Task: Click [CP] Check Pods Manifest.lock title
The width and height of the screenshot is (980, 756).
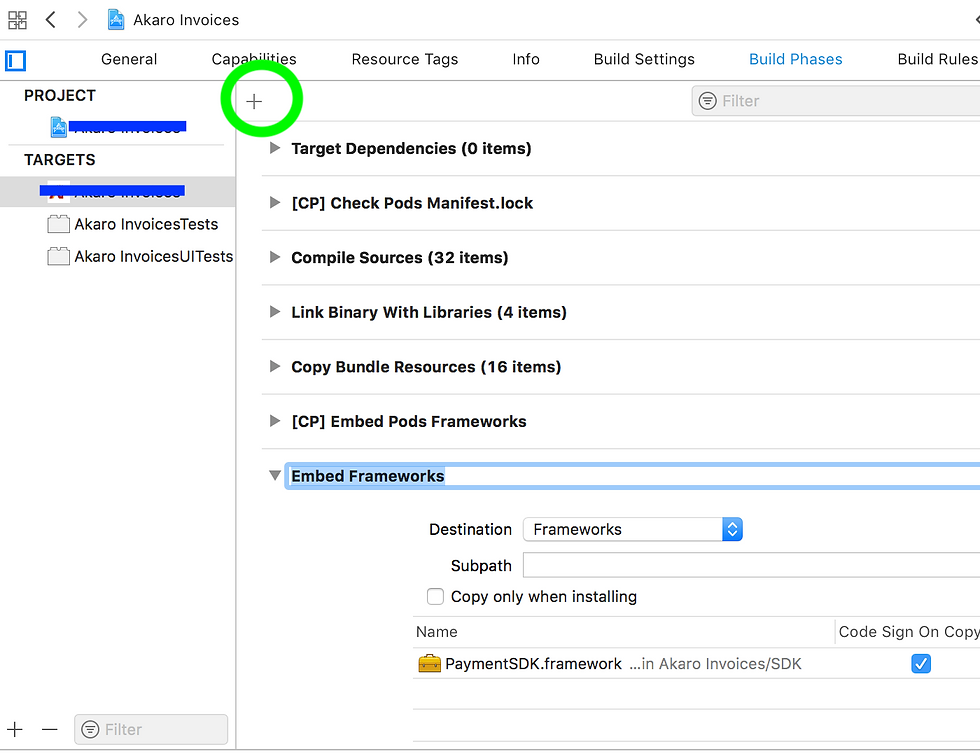Action: point(412,203)
